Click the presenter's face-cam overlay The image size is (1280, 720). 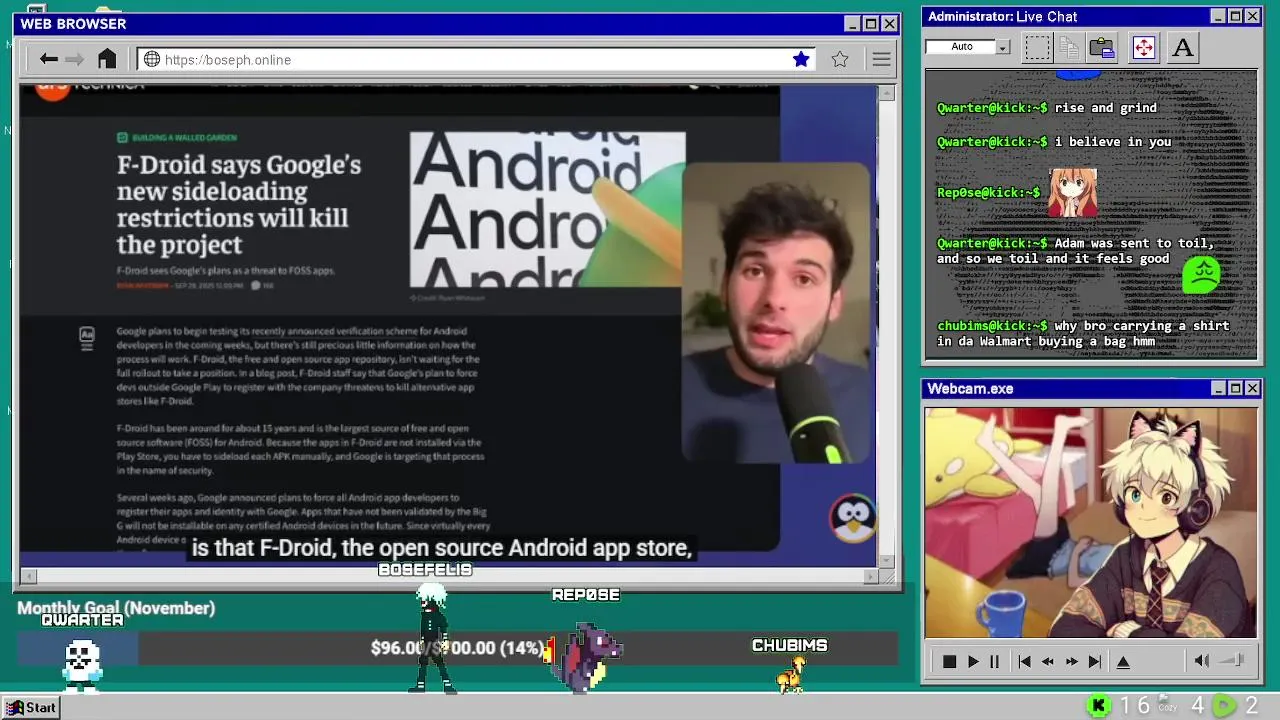(x=777, y=313)
